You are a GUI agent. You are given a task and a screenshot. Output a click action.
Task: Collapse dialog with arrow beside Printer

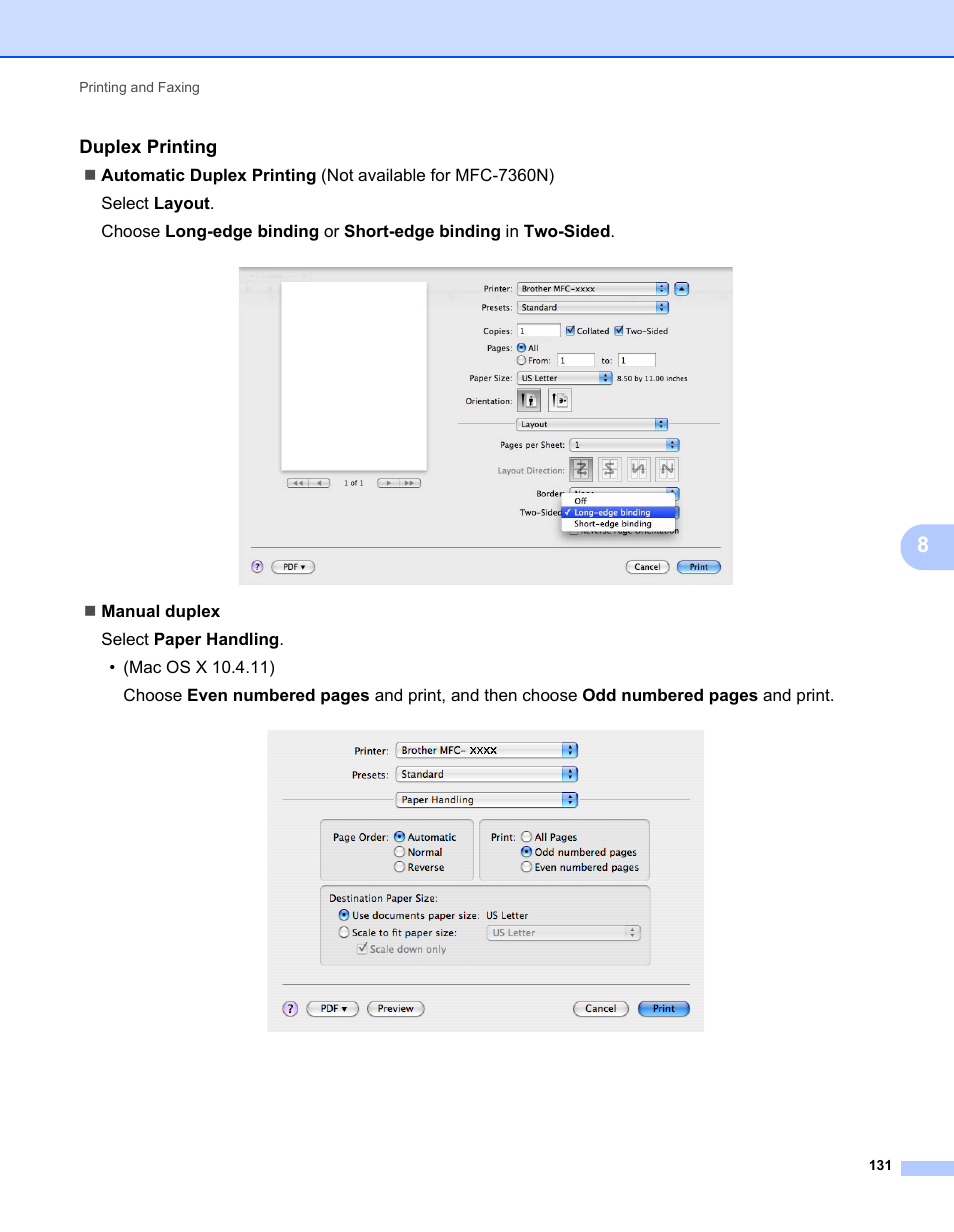coord(681,288)
